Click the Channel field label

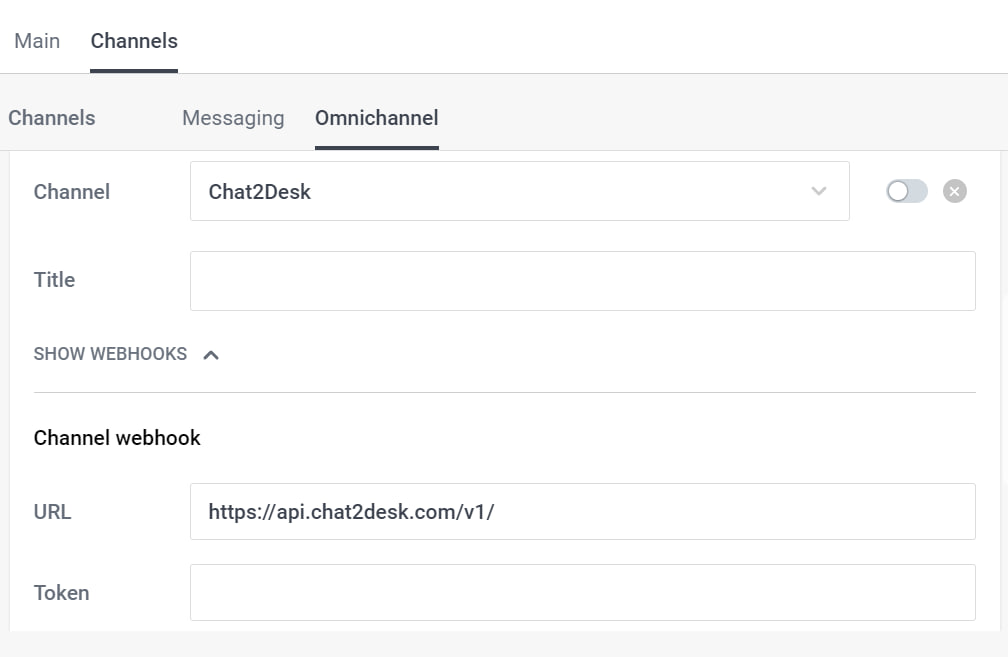pos(72,192)
